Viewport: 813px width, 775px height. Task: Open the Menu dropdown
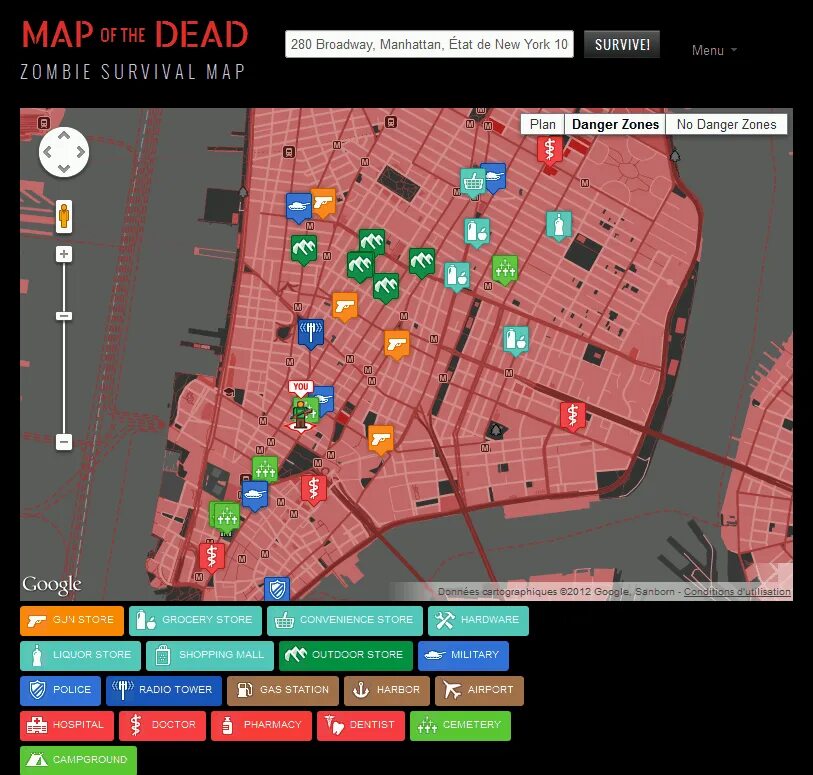pyautogui.click(x=714, y=50)
